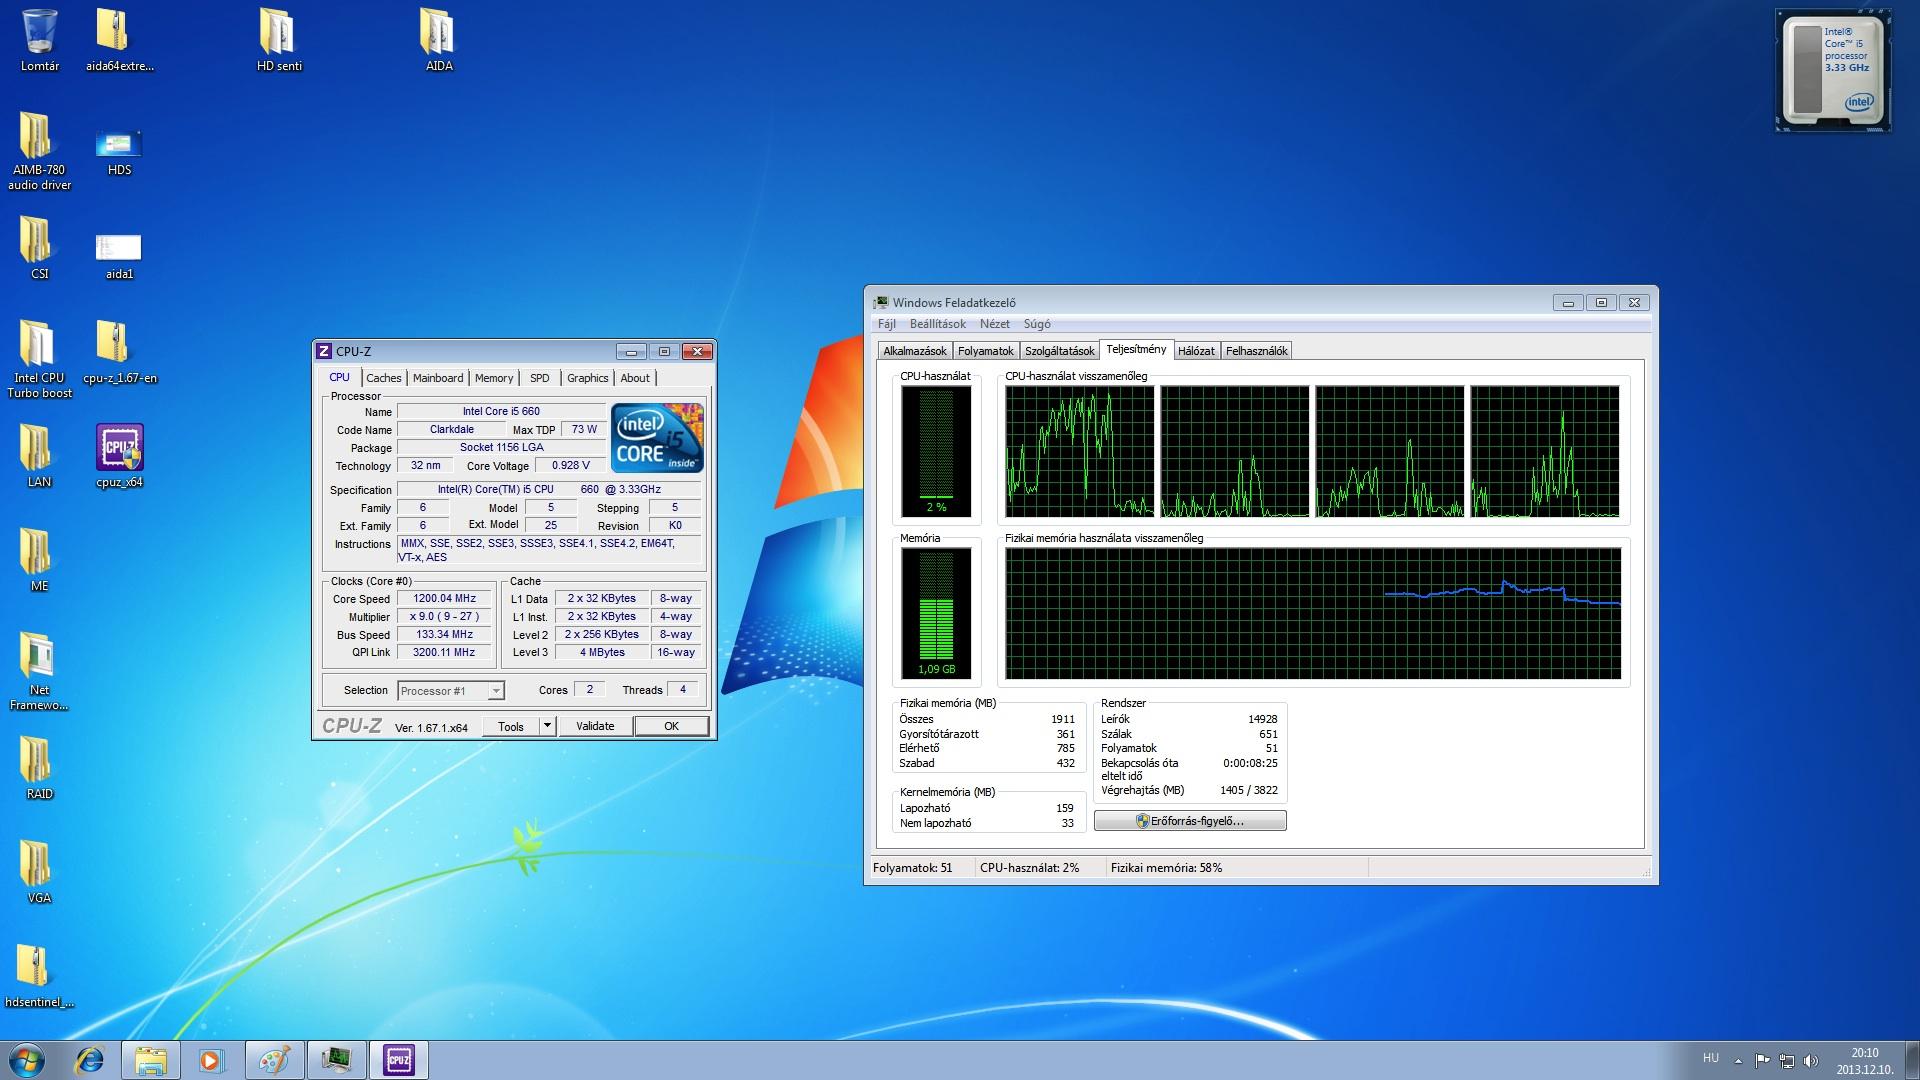Click the HU language indicator
Image resolution: width=1920 pixels, height=1080 pixels.
1710,1058
